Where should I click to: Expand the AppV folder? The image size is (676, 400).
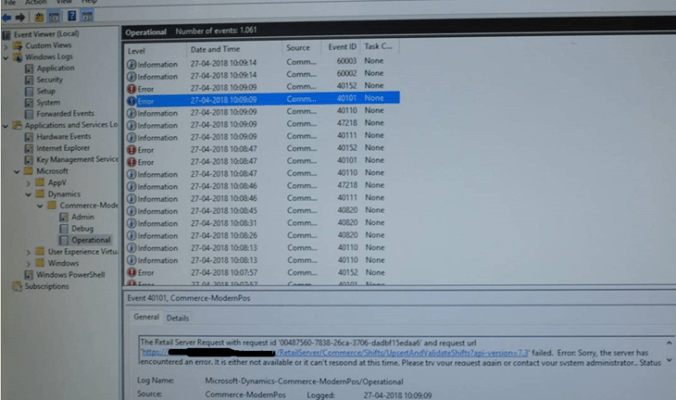tap(29, 183)
